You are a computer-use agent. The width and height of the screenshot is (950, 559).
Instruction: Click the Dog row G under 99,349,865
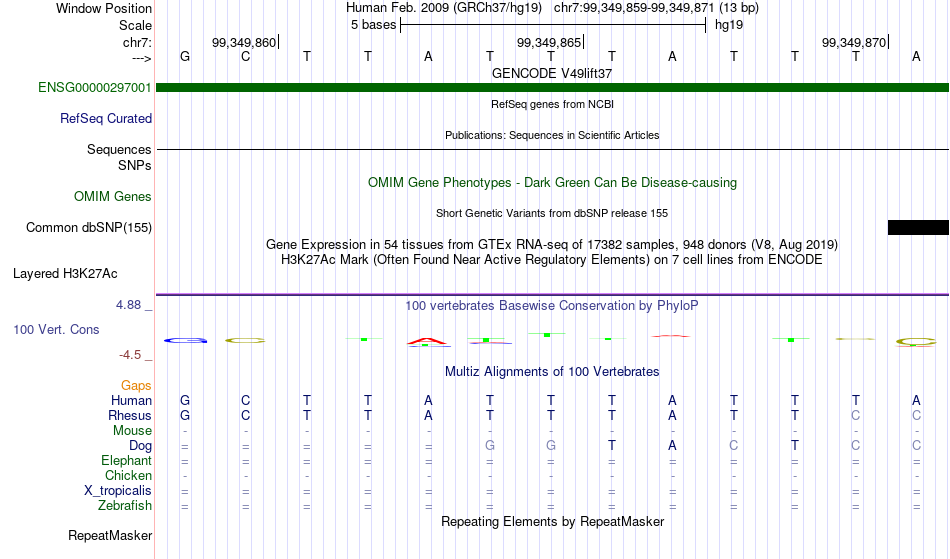pyautogui.click(x=551, y=446)
